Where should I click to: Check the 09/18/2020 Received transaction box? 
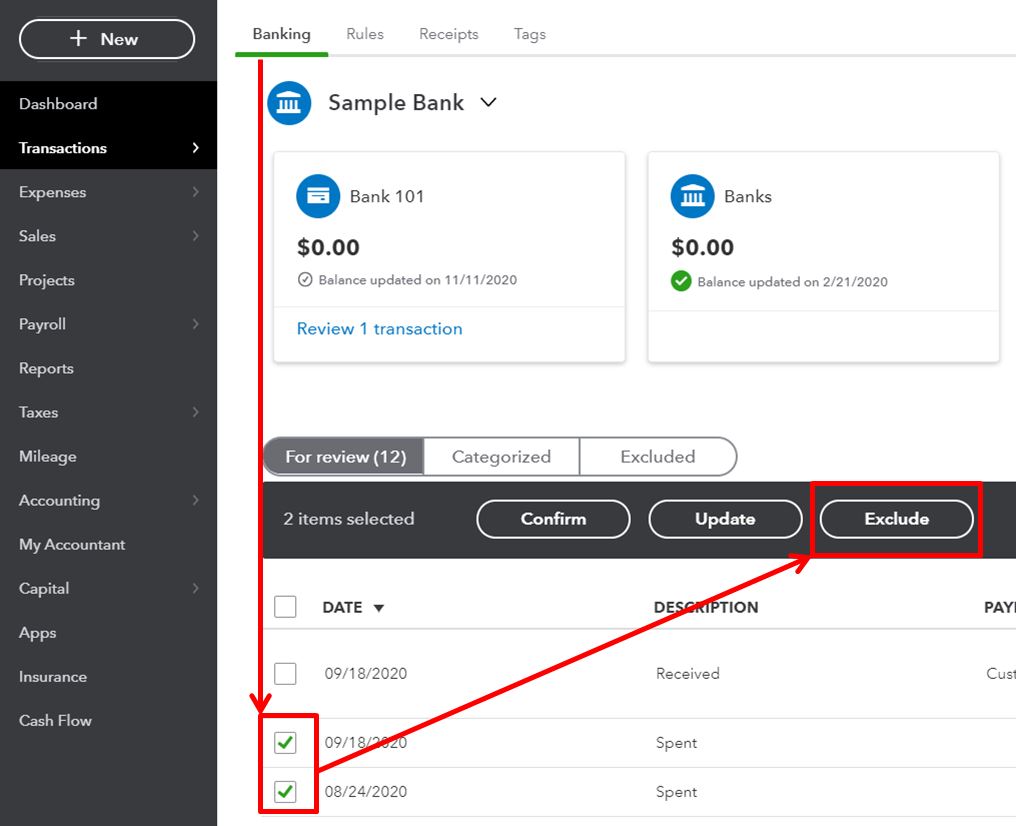pos(285,673)
